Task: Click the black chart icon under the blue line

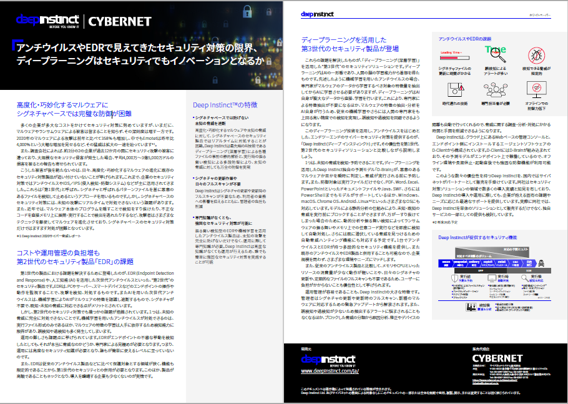Action: [x=471, y=307]
